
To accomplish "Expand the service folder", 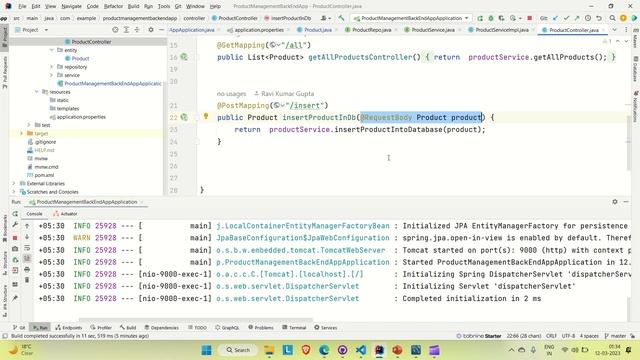I will click(52, 75).
